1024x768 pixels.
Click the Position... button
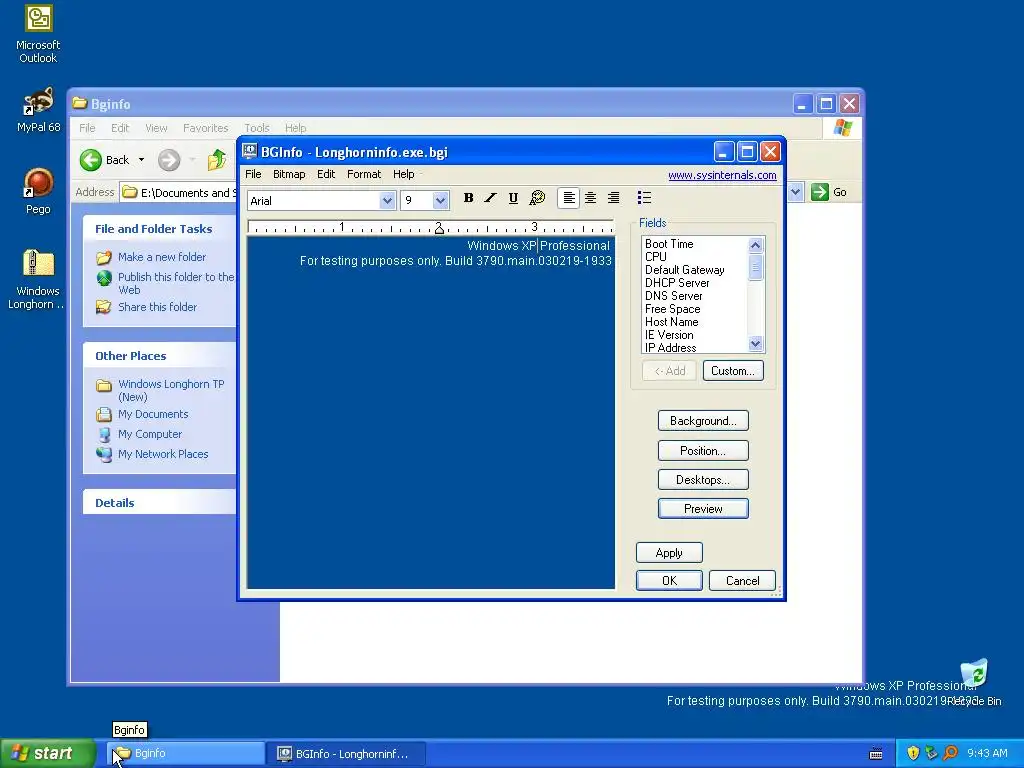tap(703, 451)
